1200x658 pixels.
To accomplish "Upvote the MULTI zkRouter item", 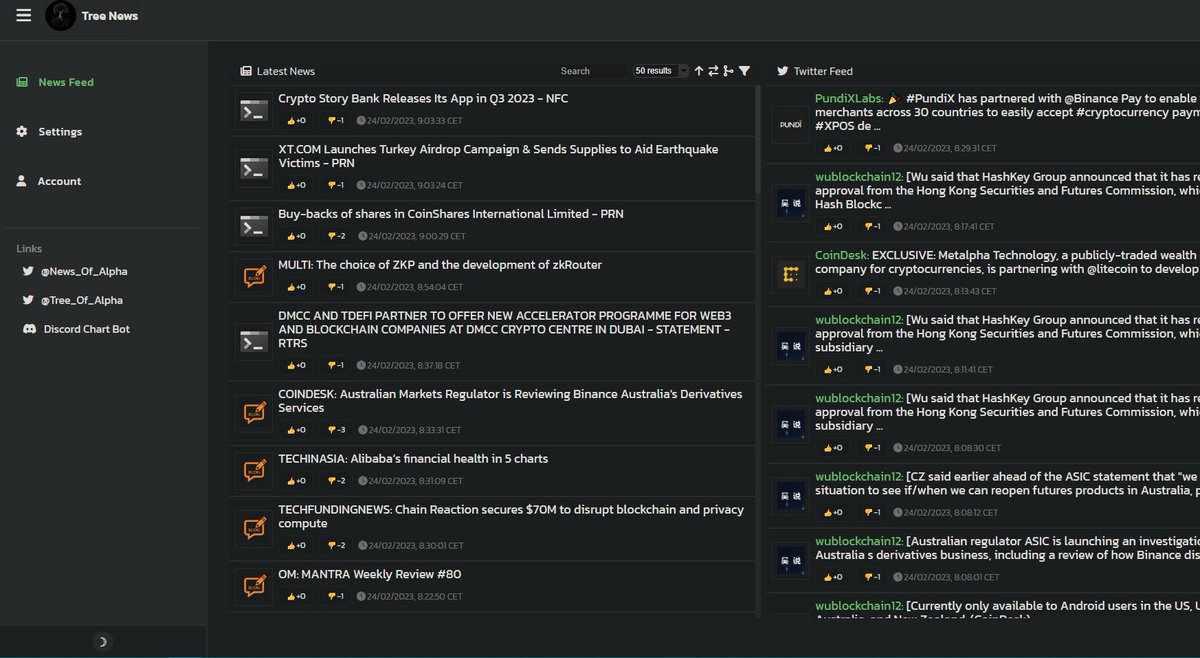I will pyautogui.click(x=296, y=287).
